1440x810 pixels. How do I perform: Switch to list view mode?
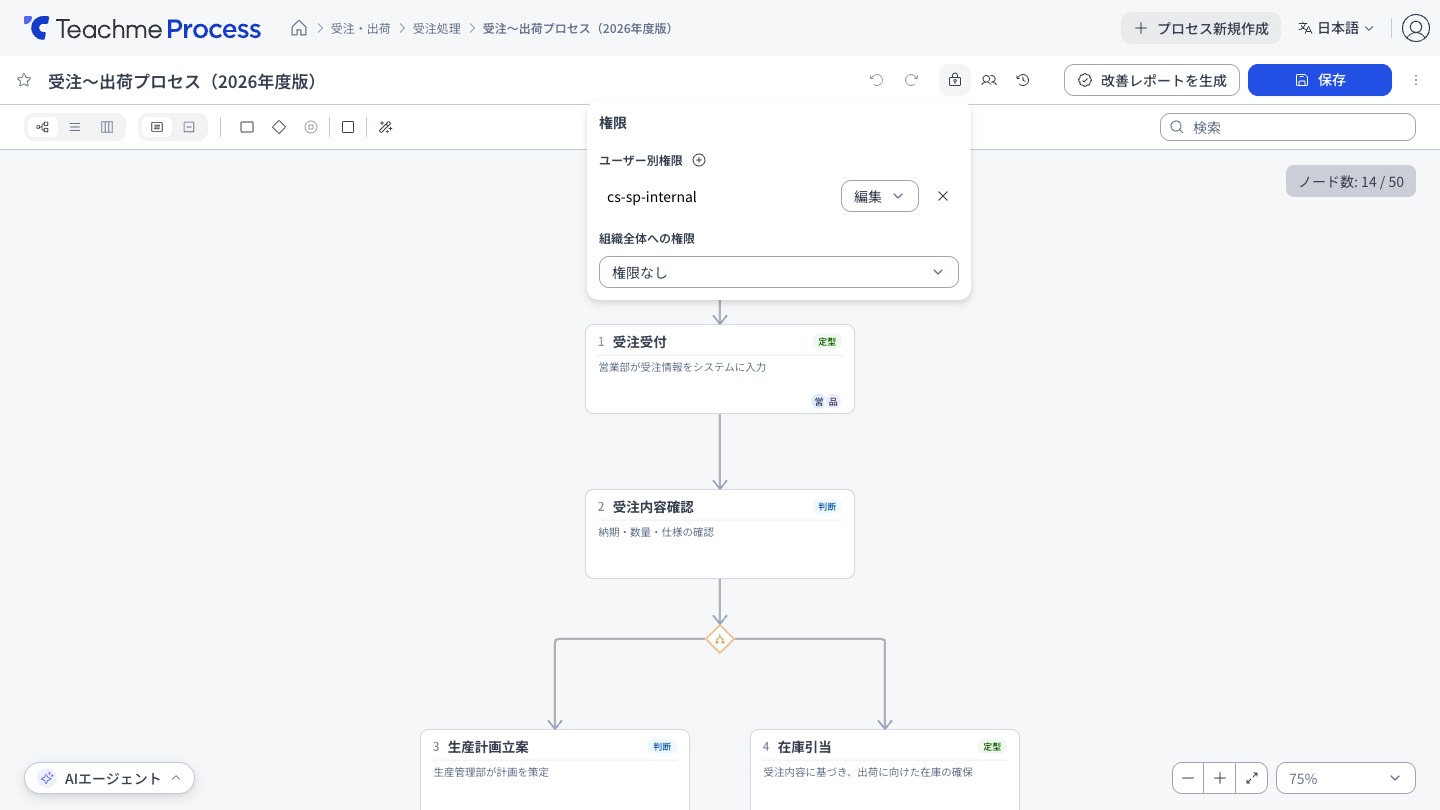75,127
